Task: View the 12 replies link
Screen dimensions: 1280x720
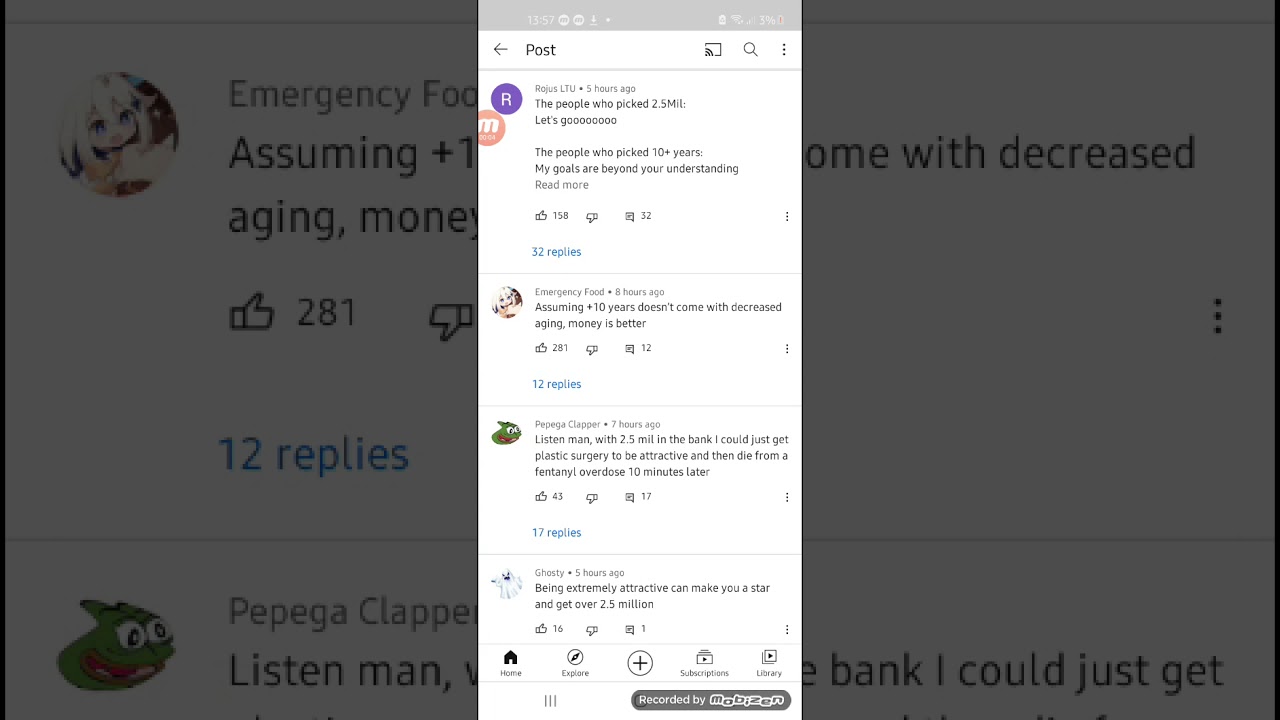Action: point(556,384)
